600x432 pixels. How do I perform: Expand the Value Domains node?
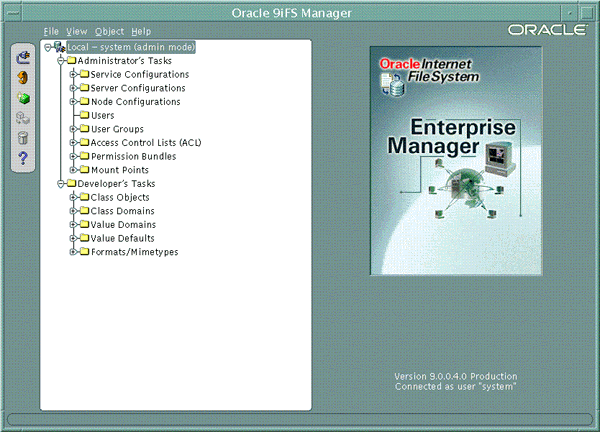click(x=73, y=225)
